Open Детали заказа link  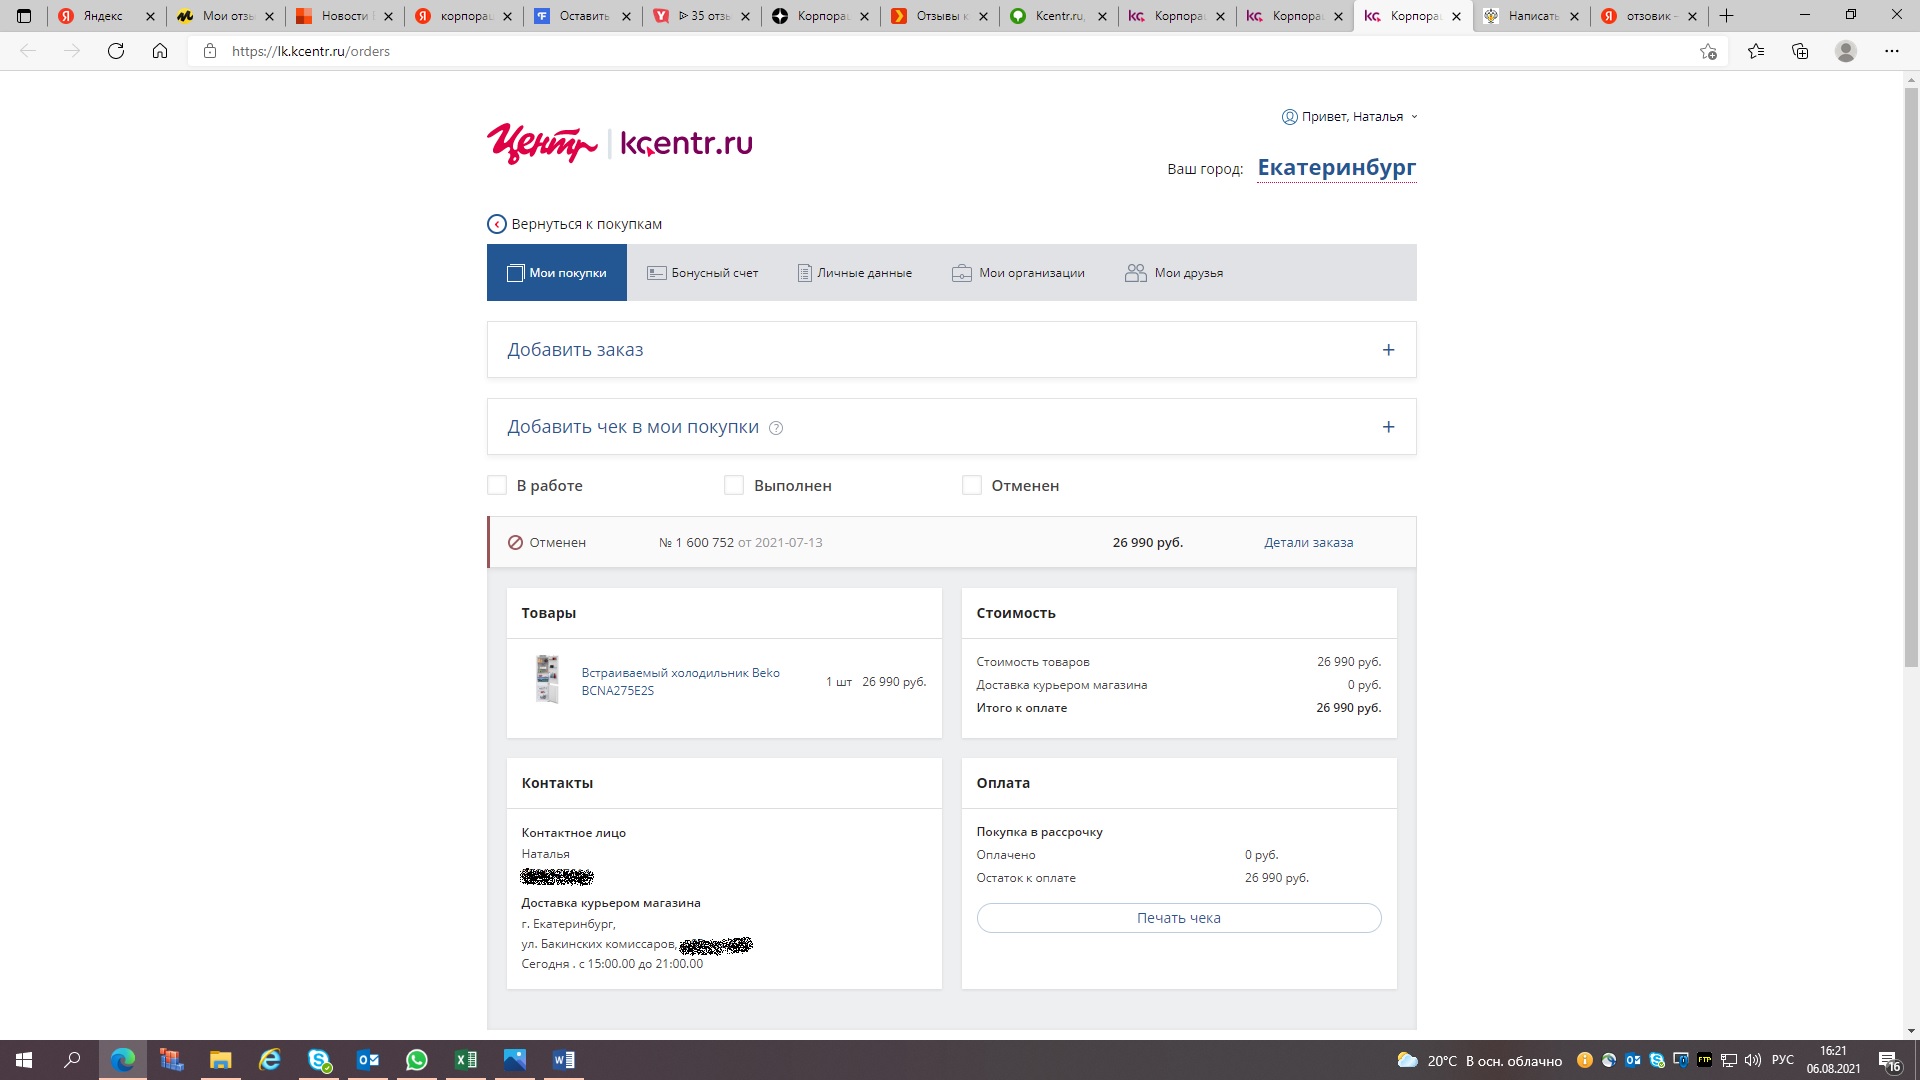click(x=1308, y=543)
